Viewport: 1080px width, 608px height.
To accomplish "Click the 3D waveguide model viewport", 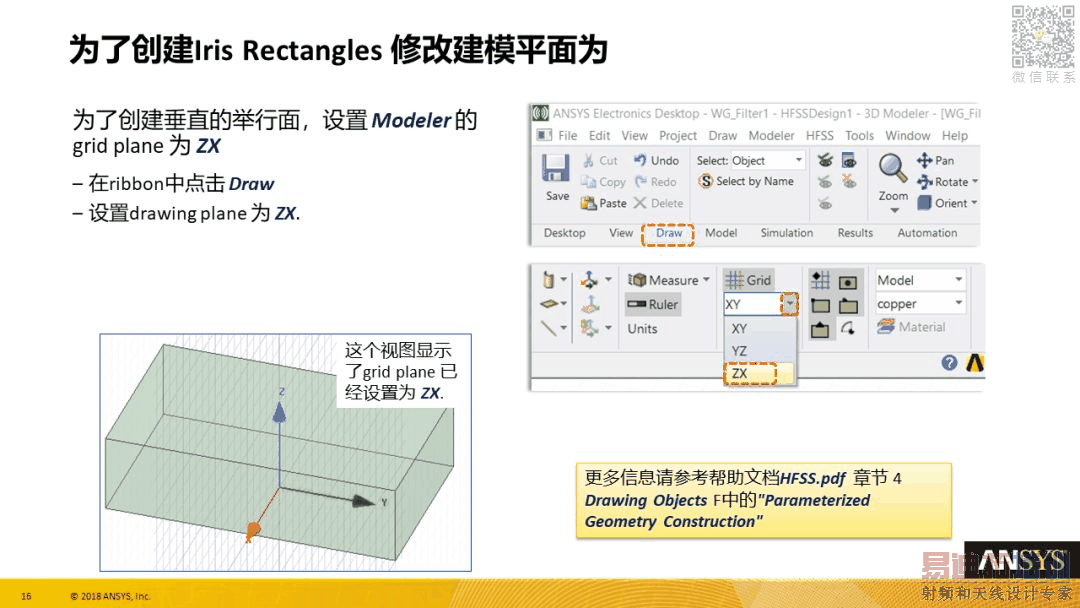I will point(285,452).
